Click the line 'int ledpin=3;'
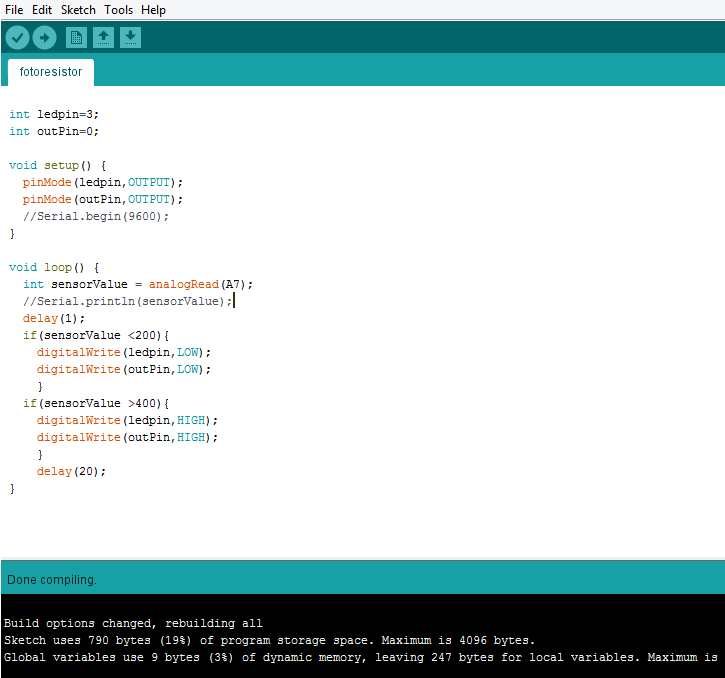This screenshot has width=725, height=678. [x=54, y=114]
